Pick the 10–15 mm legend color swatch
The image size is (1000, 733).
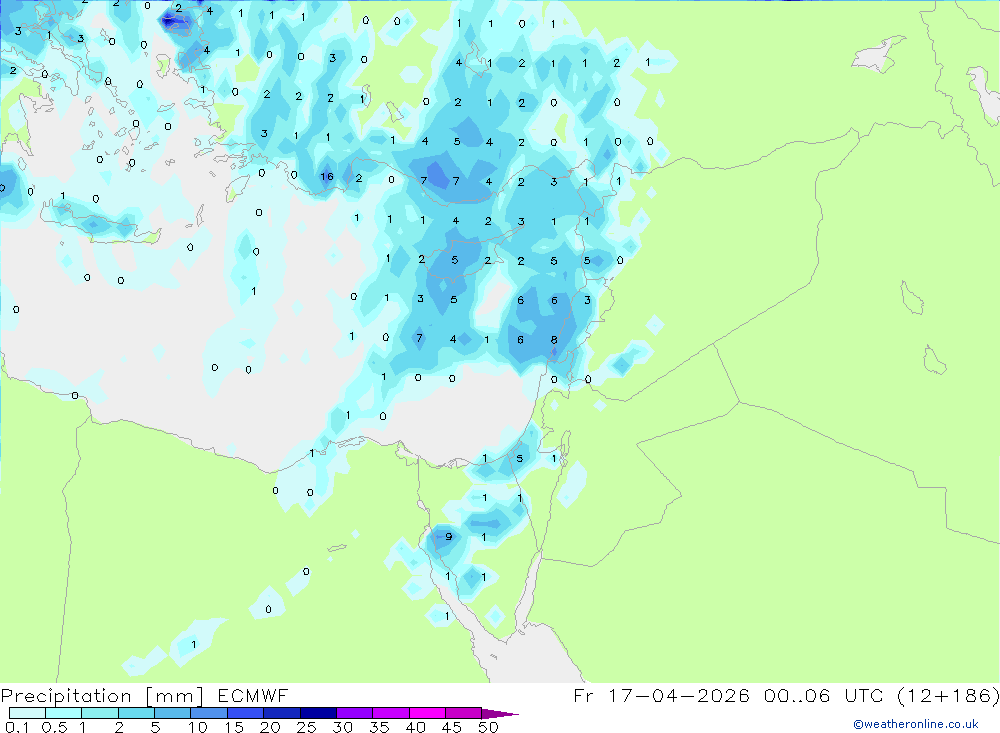(x=209, y=713)
